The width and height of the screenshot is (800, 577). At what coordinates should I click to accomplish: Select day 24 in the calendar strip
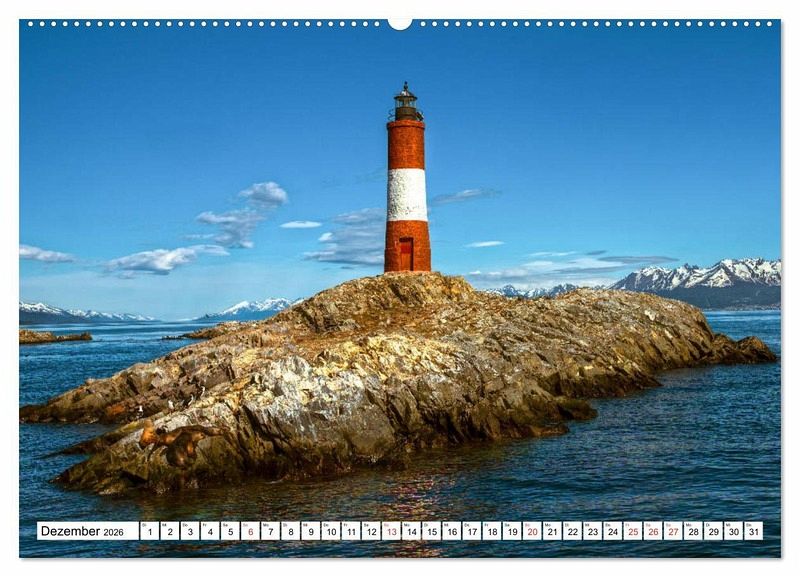(x=613, y=531)
